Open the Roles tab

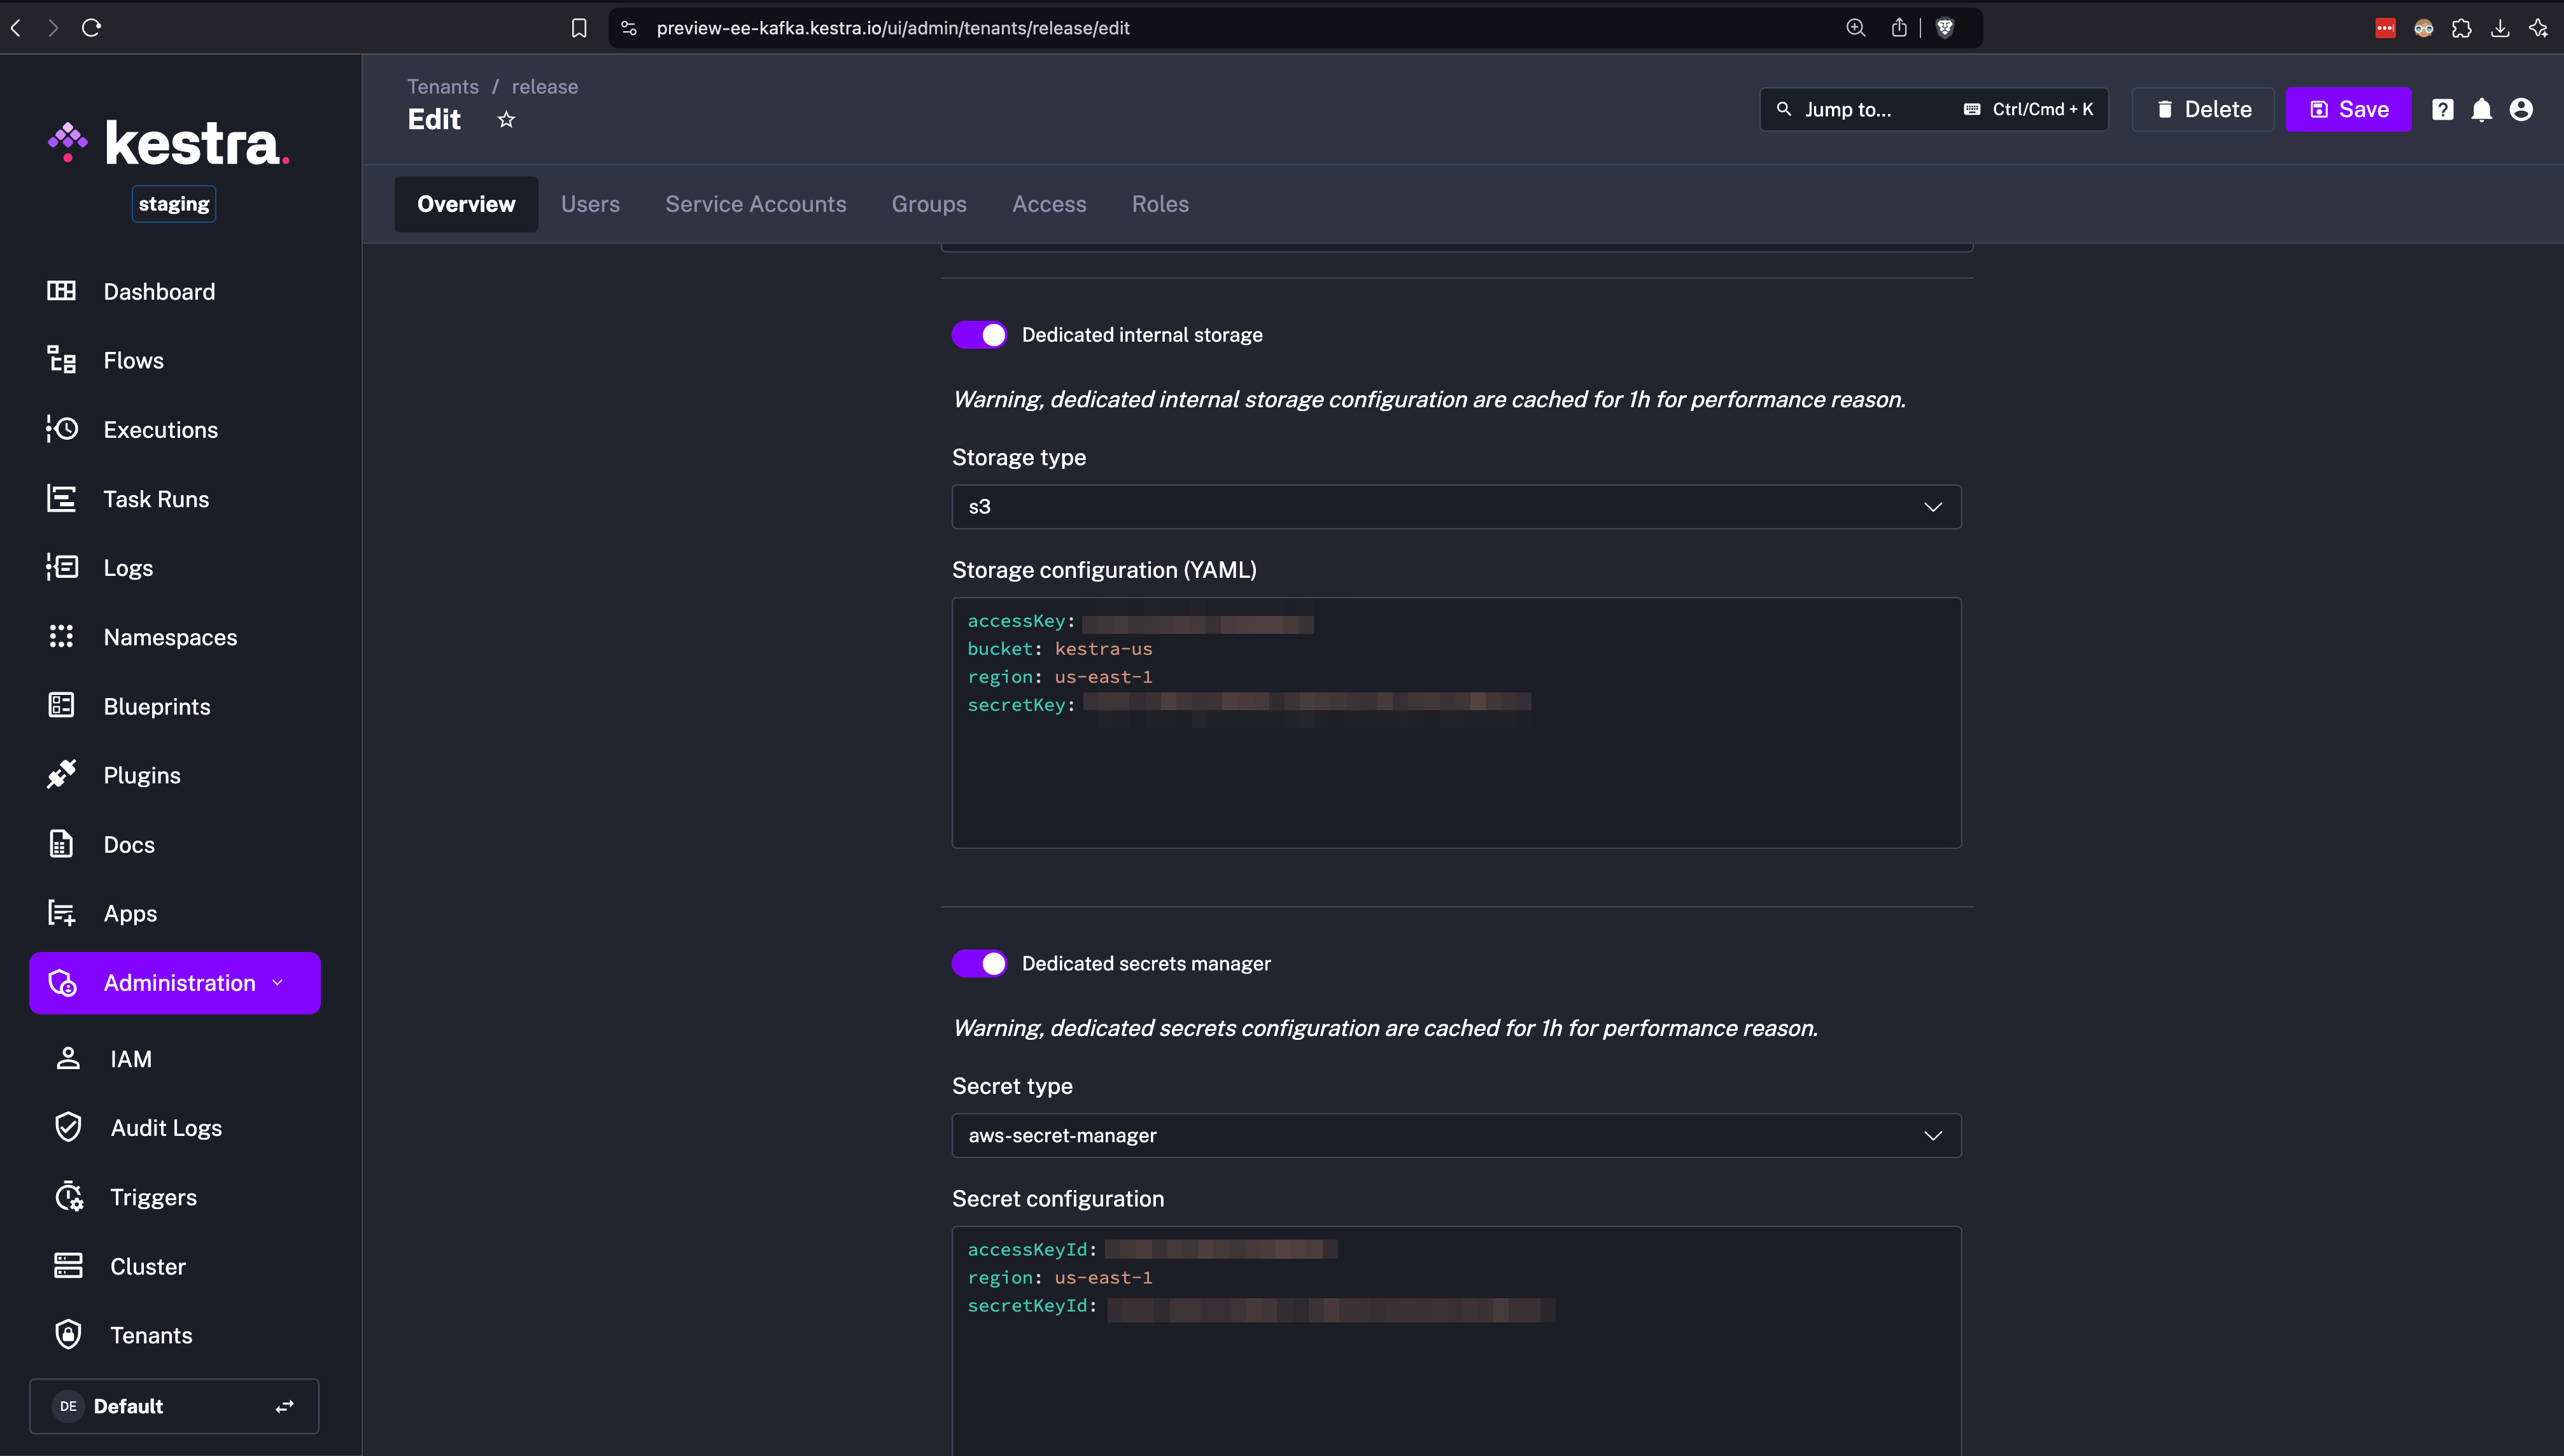[1160, 204]
